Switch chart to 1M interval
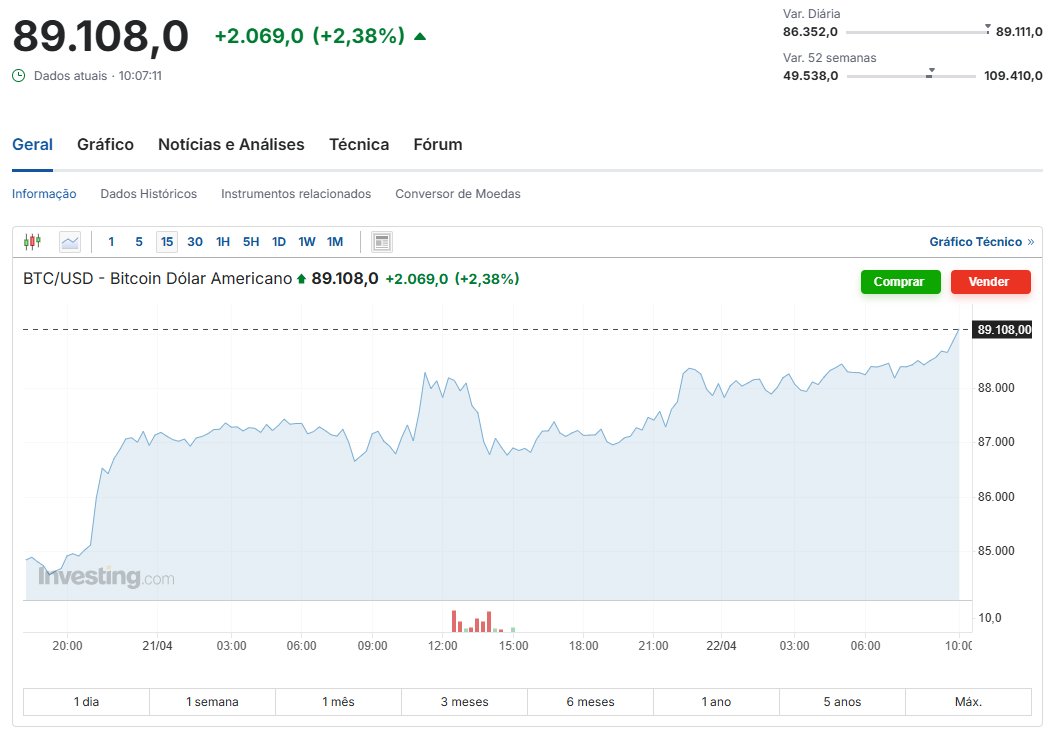 click(335, 241)
